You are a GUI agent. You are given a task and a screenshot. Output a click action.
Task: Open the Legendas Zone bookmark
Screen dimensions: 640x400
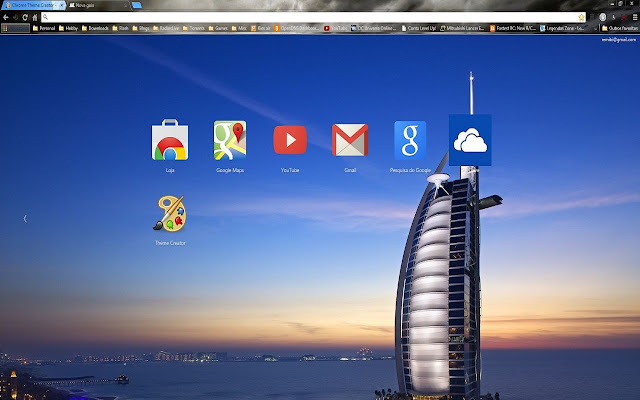(x=562, y=28)
